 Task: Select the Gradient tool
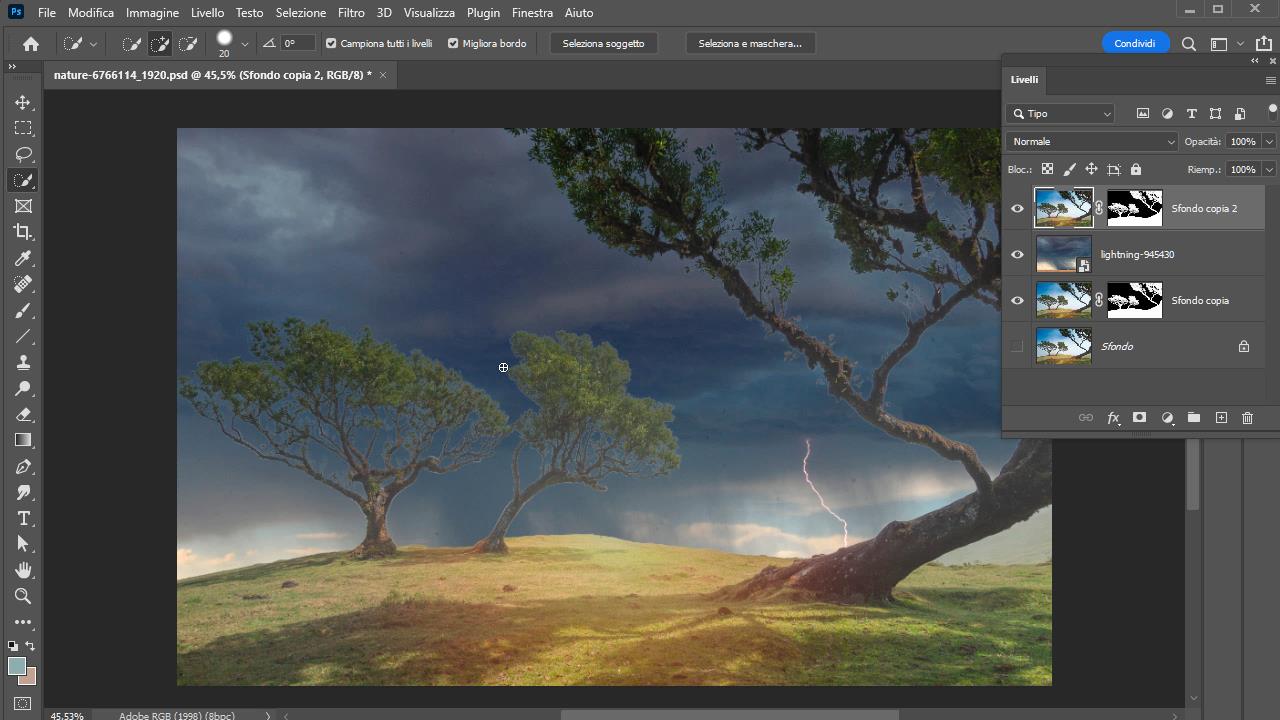(23, 441)
